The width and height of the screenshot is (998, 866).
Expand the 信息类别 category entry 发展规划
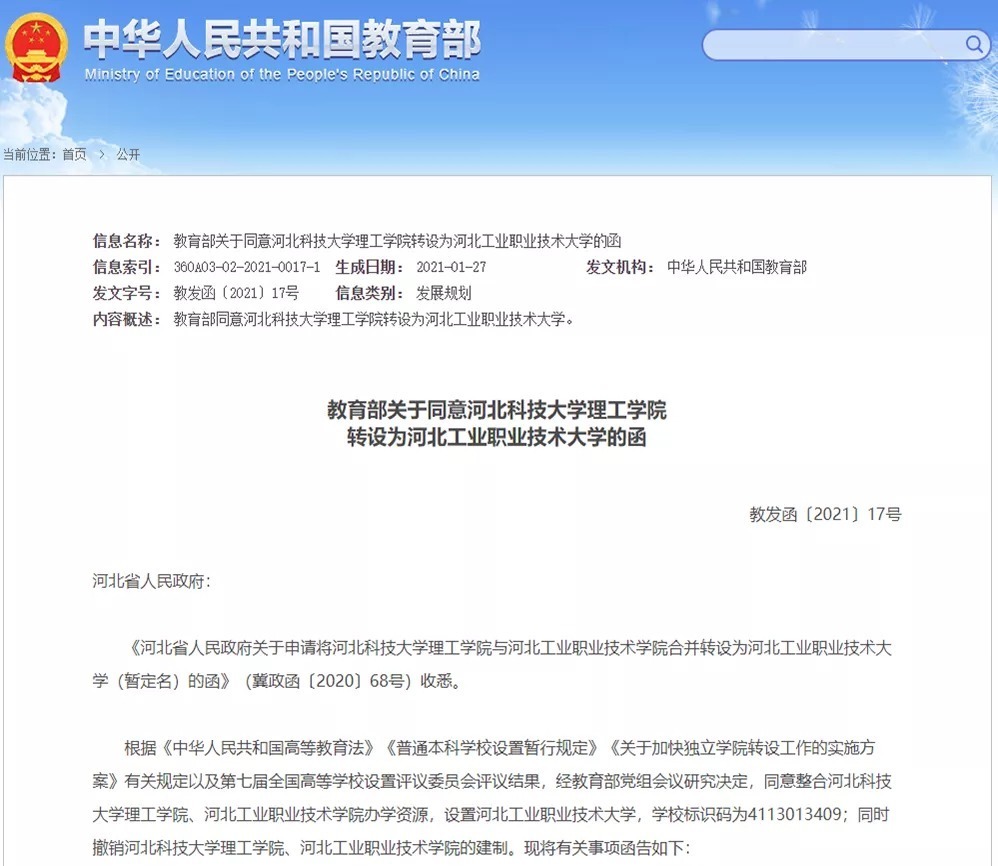tap(444, 293)
